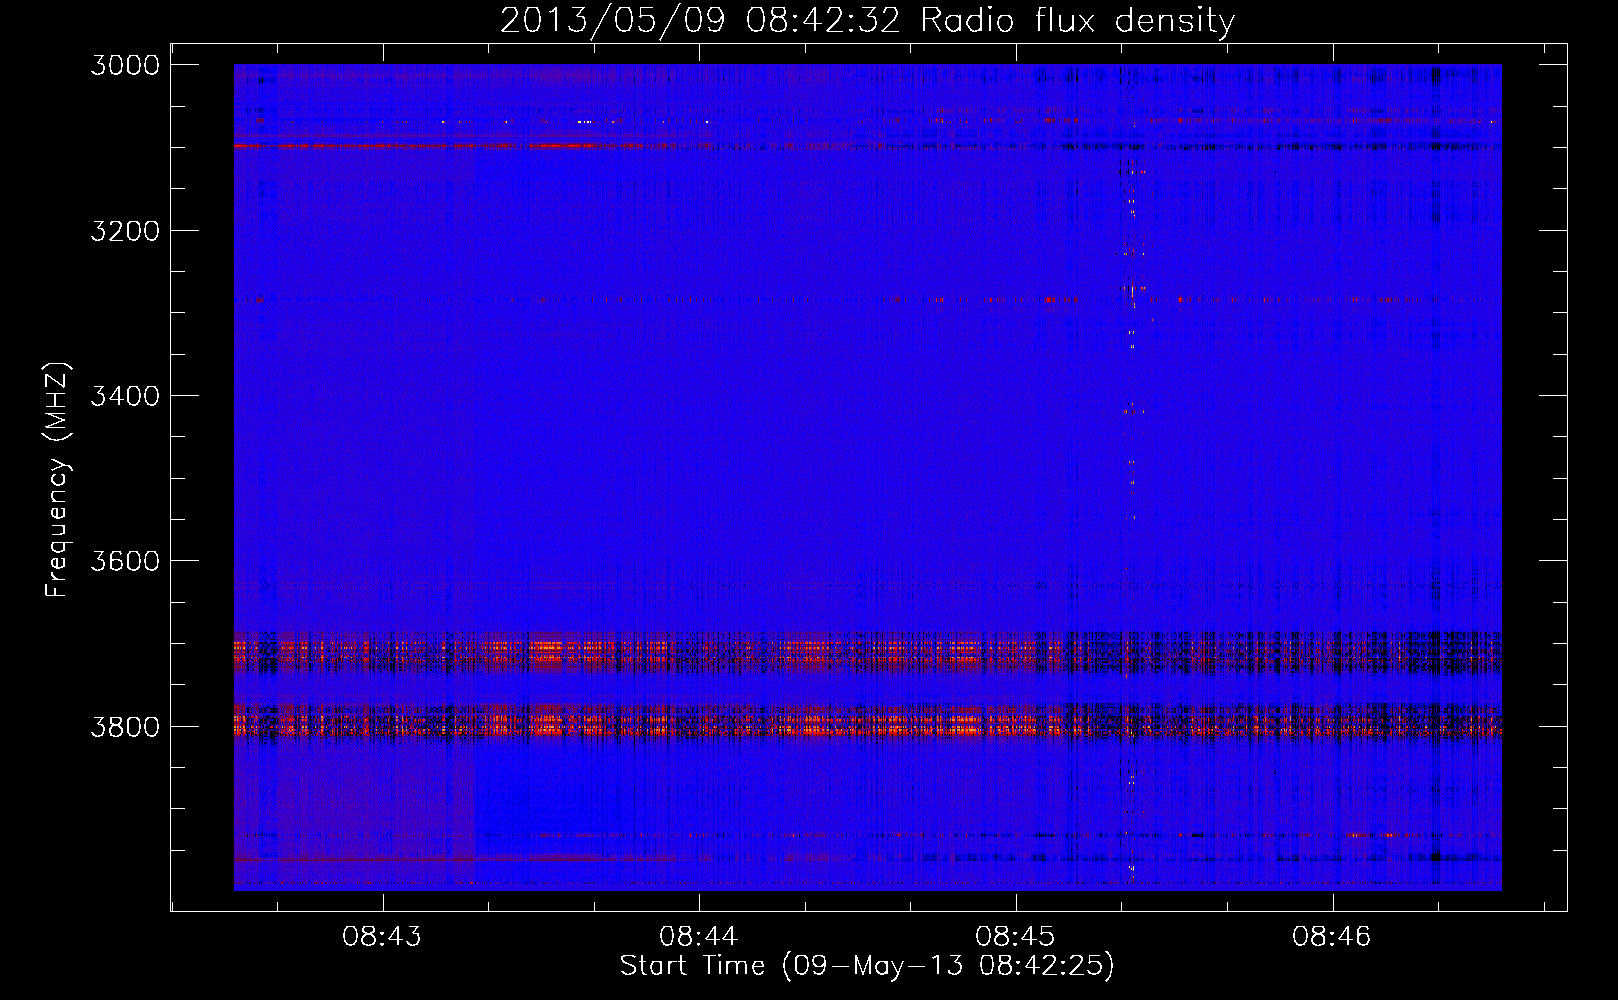Image resolution: width=1618 pixels, height=1000 pixels.
Task: Click the 08:46 time tick label
Action: [1332, 937]
